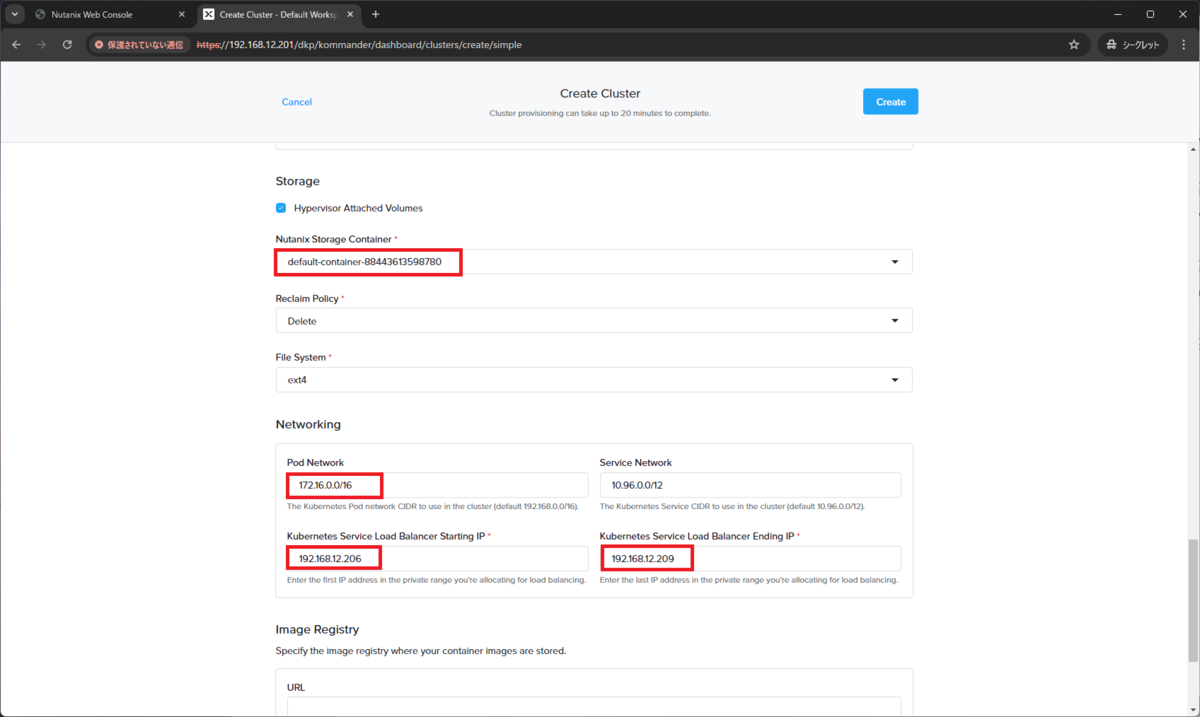Click the Service Network label
The height and width of the screenshot is (717, 1200).
coord(635,462)
